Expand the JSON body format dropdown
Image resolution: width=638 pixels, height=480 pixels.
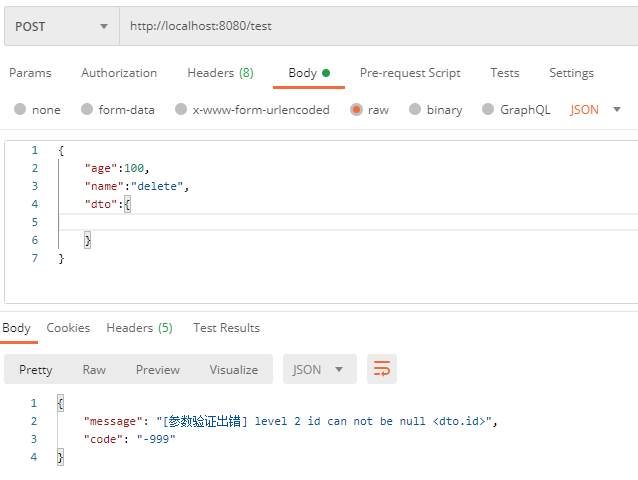coord(596,110)
